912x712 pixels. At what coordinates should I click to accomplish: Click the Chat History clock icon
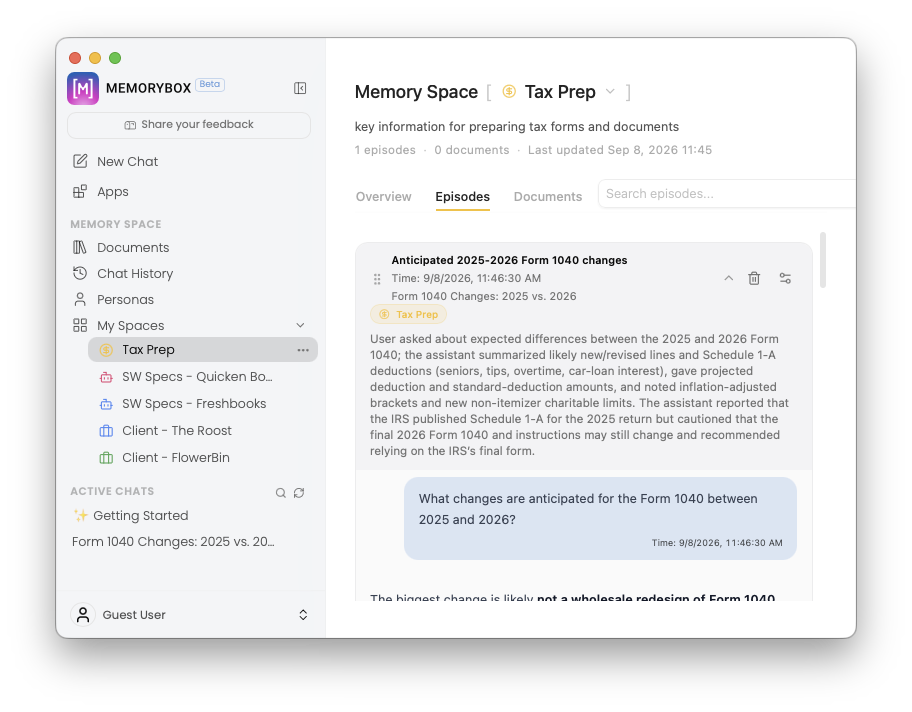click(x=80, y=273)
